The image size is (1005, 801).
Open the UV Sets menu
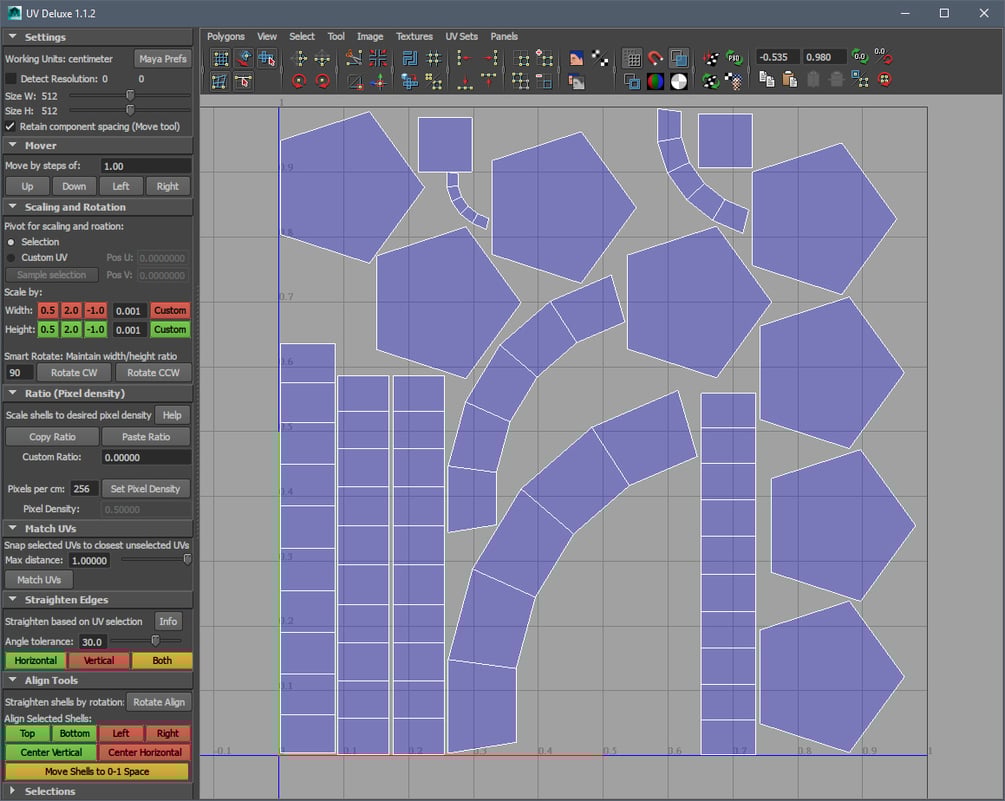[x=462, y=36]
